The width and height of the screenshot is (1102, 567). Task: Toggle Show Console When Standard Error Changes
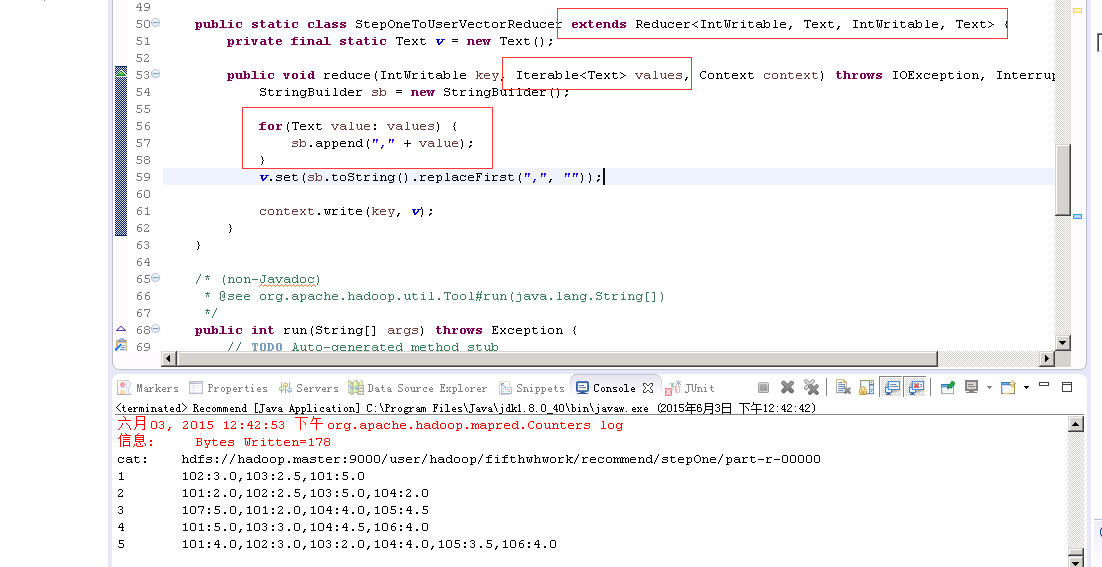(916, 387)
